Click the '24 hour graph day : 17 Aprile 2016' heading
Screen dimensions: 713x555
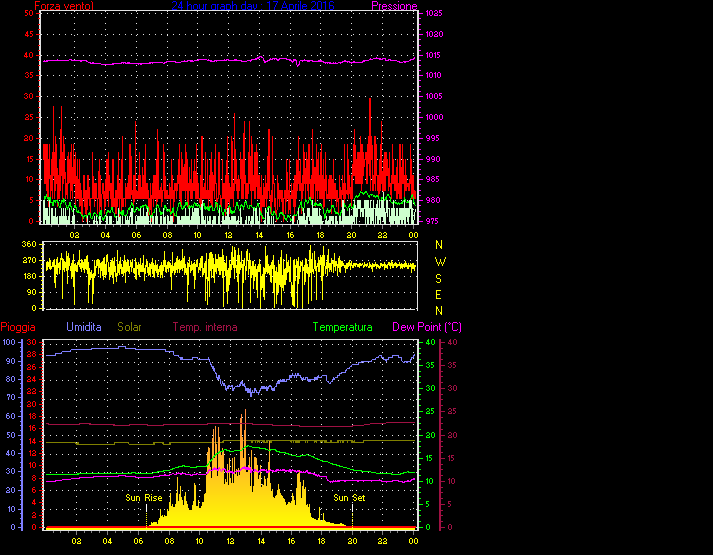[x=253, y=6]
